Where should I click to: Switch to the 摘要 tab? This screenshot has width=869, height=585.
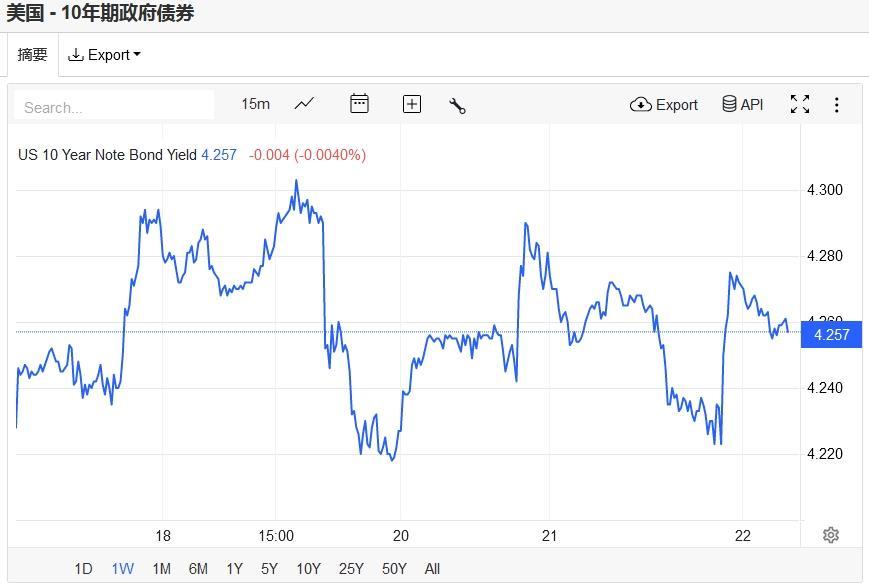(x=33, y=55)
